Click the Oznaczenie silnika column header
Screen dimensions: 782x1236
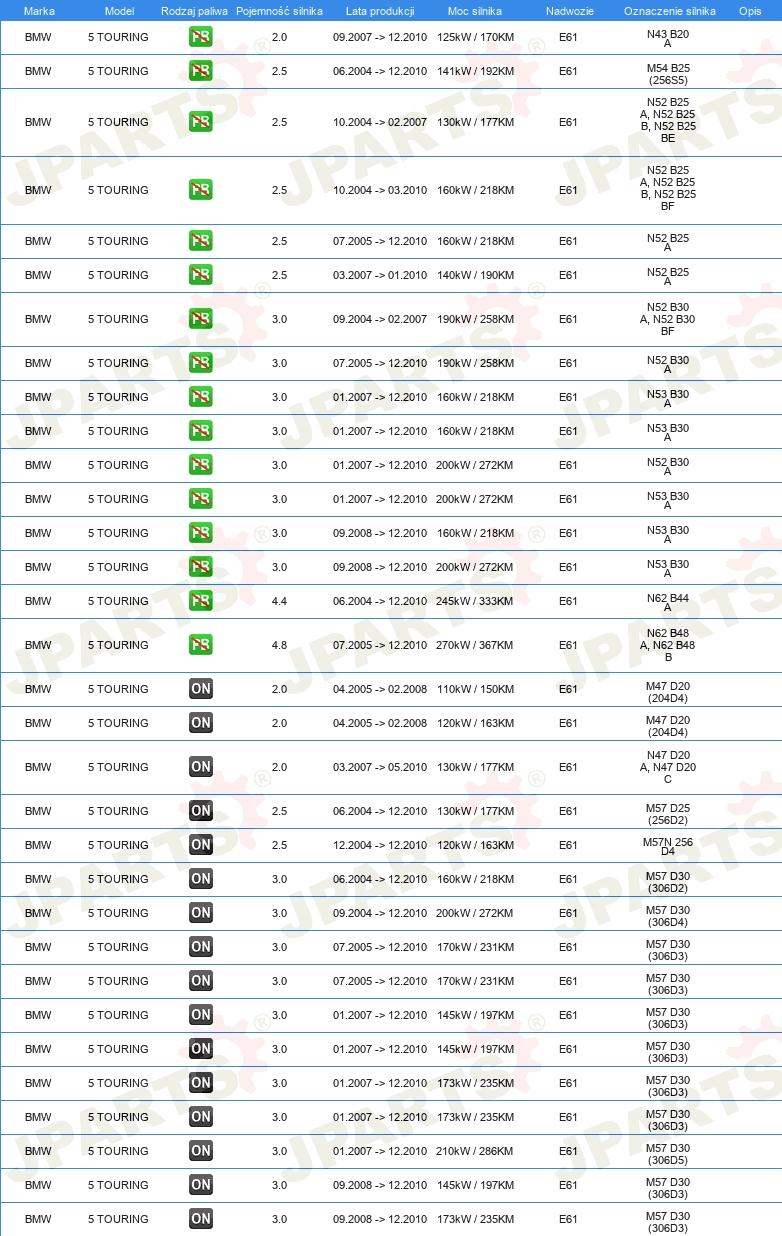[669, 11]
